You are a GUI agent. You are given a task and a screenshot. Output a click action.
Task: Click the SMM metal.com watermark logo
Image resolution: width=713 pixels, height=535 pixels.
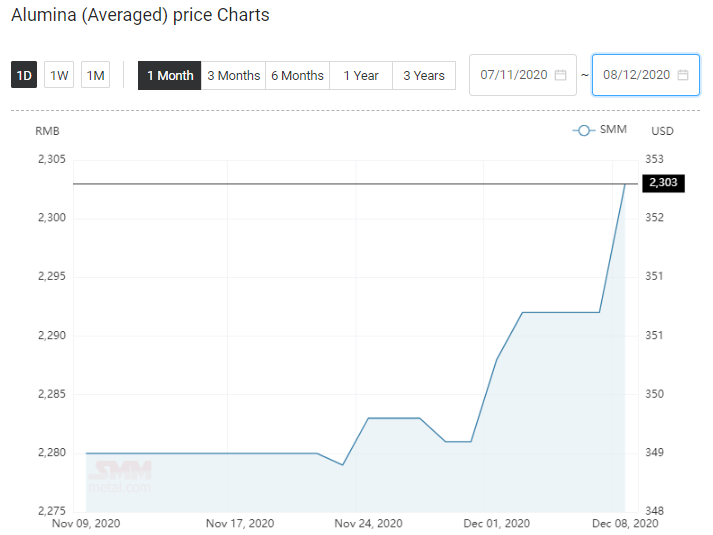coord(120,477)
